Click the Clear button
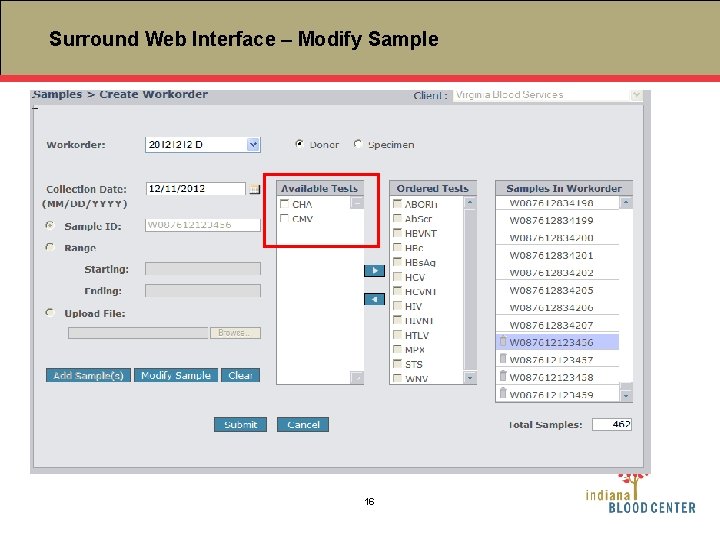This screenshot has height=540, width=720. coord(240,375)
